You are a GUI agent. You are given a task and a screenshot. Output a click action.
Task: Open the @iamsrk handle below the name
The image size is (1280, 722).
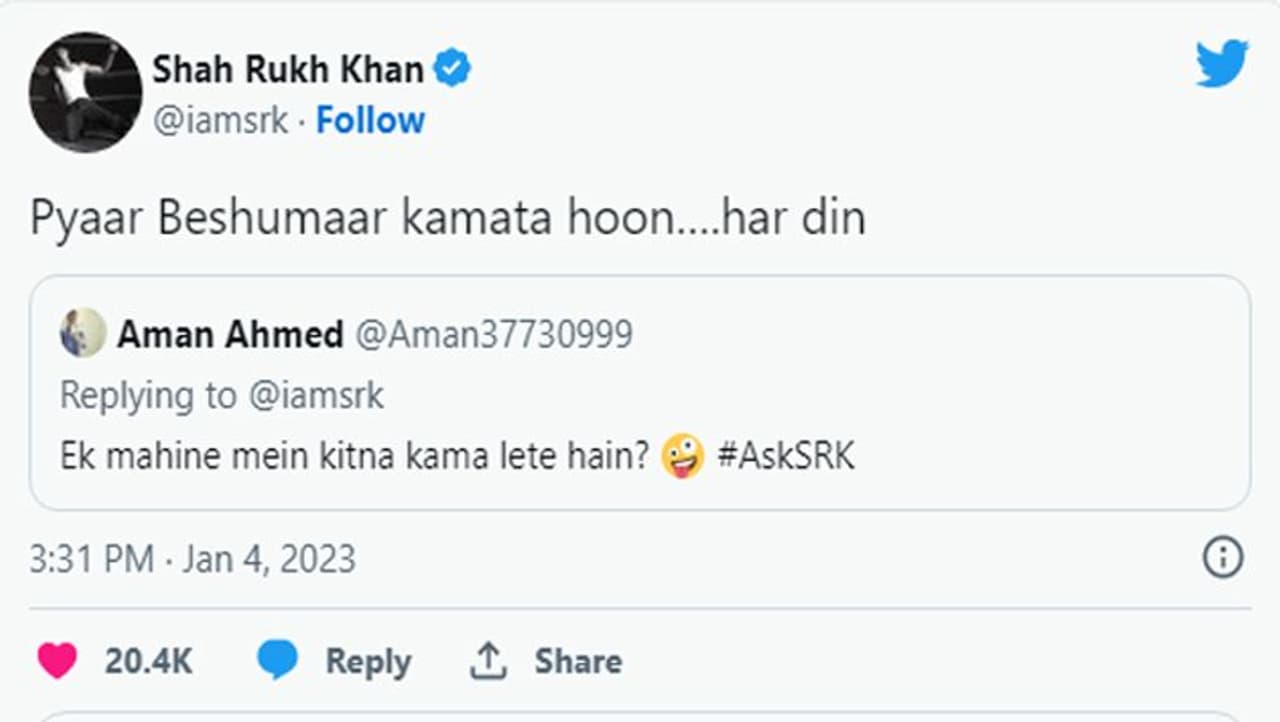tap(220, 121)
